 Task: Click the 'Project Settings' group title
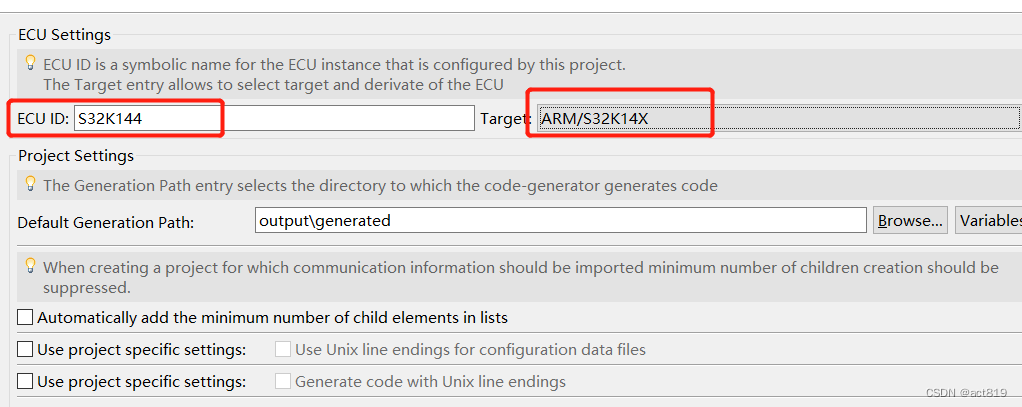coord(76,155)
